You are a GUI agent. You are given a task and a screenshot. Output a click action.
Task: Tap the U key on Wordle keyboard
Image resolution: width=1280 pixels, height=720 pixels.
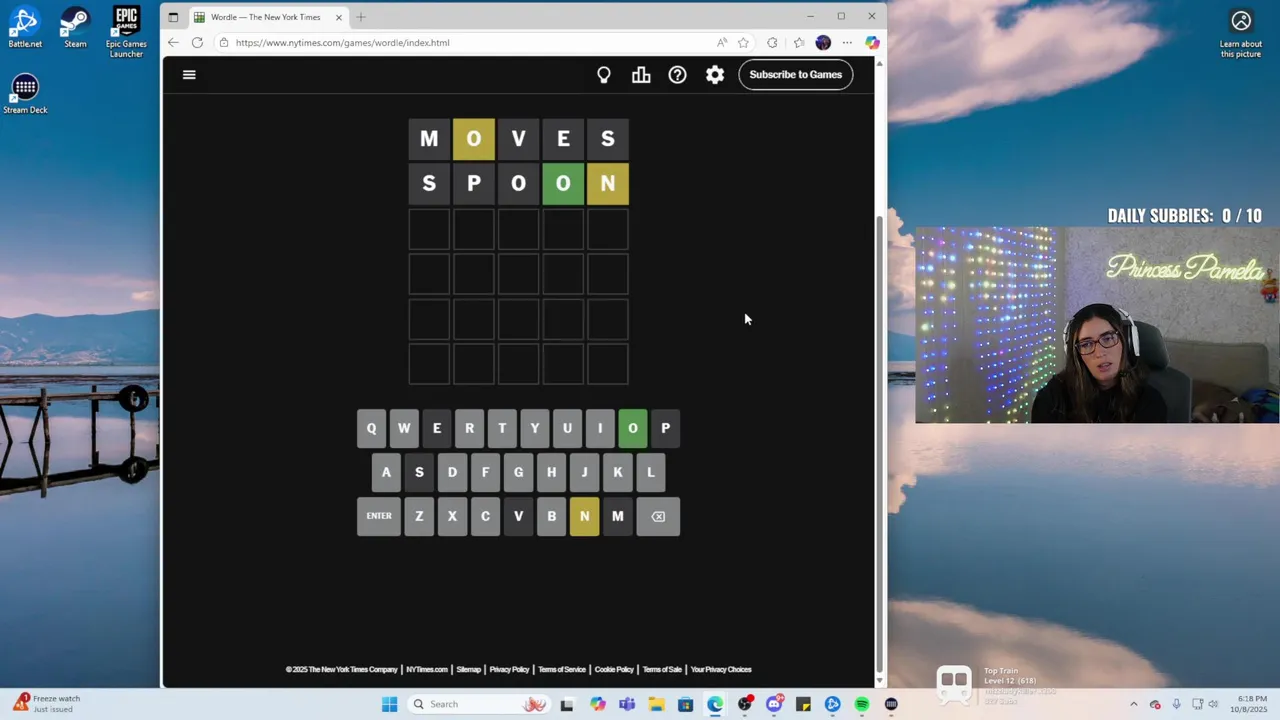click(567, 428)
